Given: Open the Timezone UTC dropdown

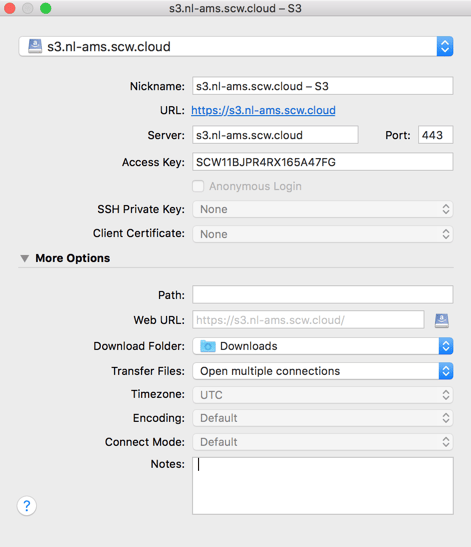Looking at the screenshot, I should (323, 395).
